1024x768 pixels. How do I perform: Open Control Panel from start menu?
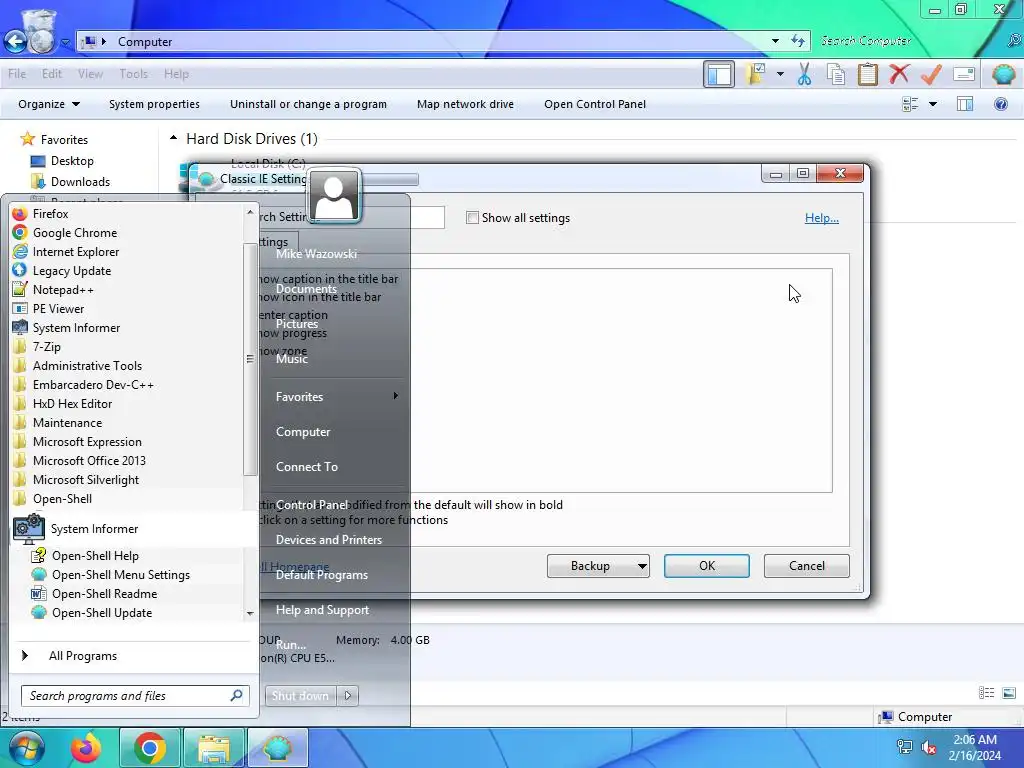coord(312,505)
